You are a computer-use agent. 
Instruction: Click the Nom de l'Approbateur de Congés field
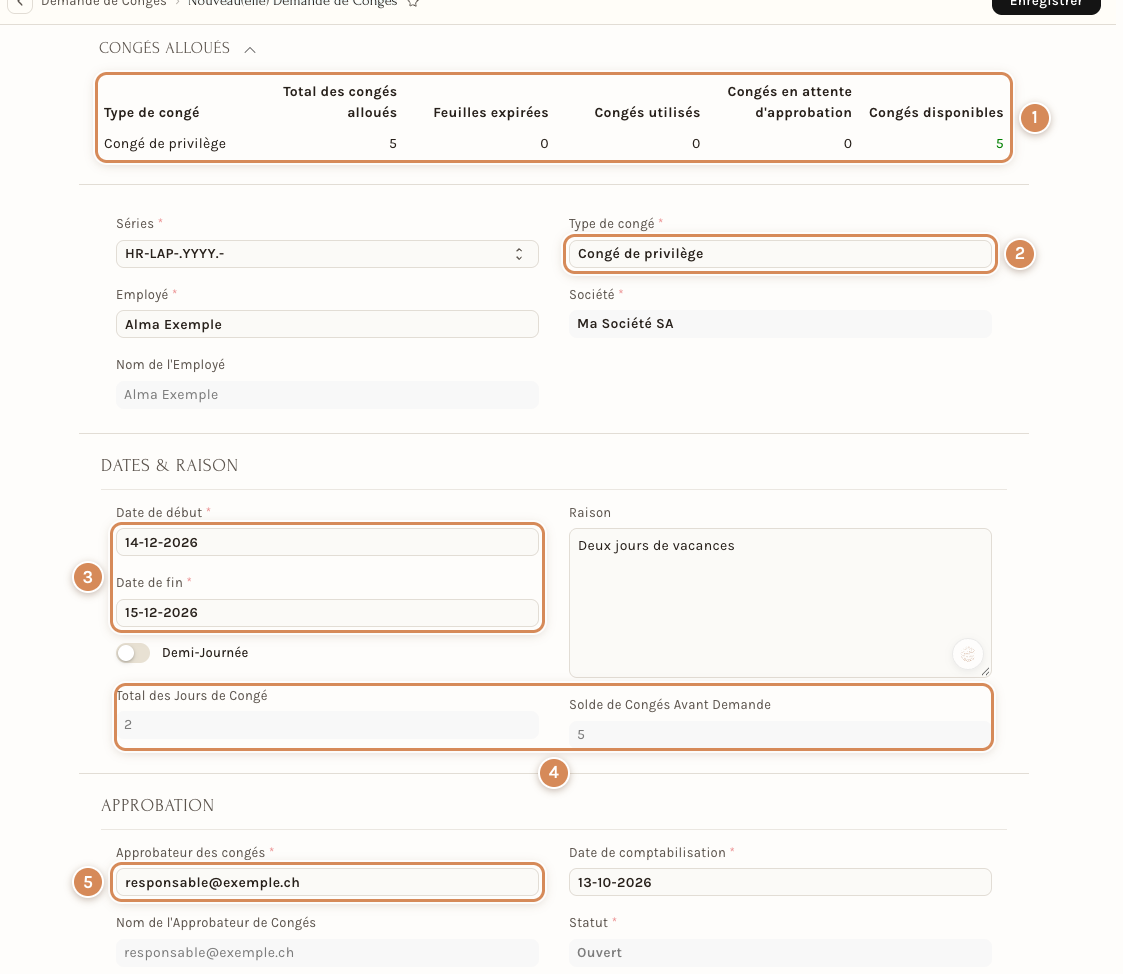tap(327, 953)
